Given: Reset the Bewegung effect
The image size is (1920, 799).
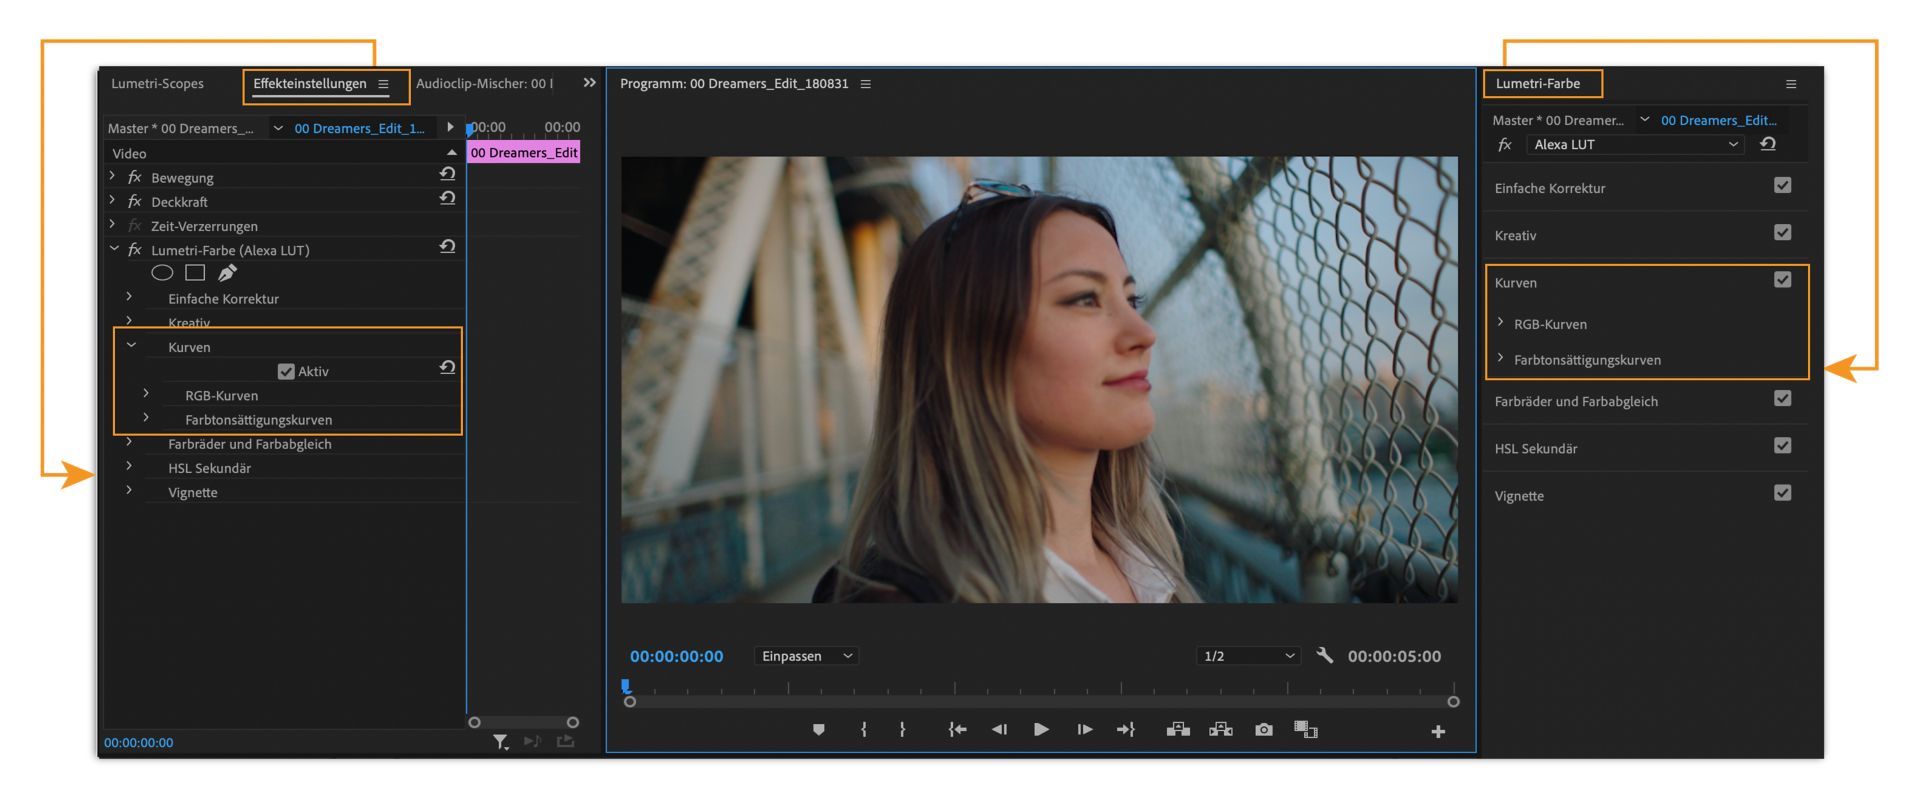Looking at the screenshot, I should (x=447, y=175).
